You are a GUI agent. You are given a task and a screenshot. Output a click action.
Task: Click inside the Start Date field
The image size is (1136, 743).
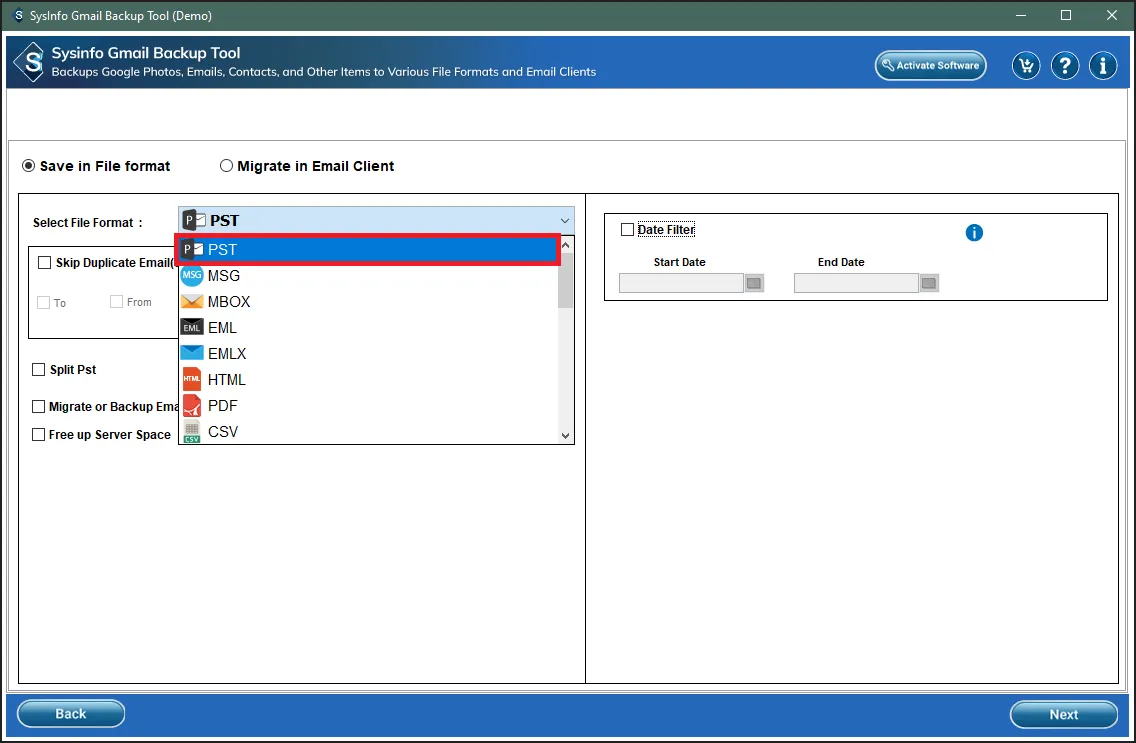point(680,284)
